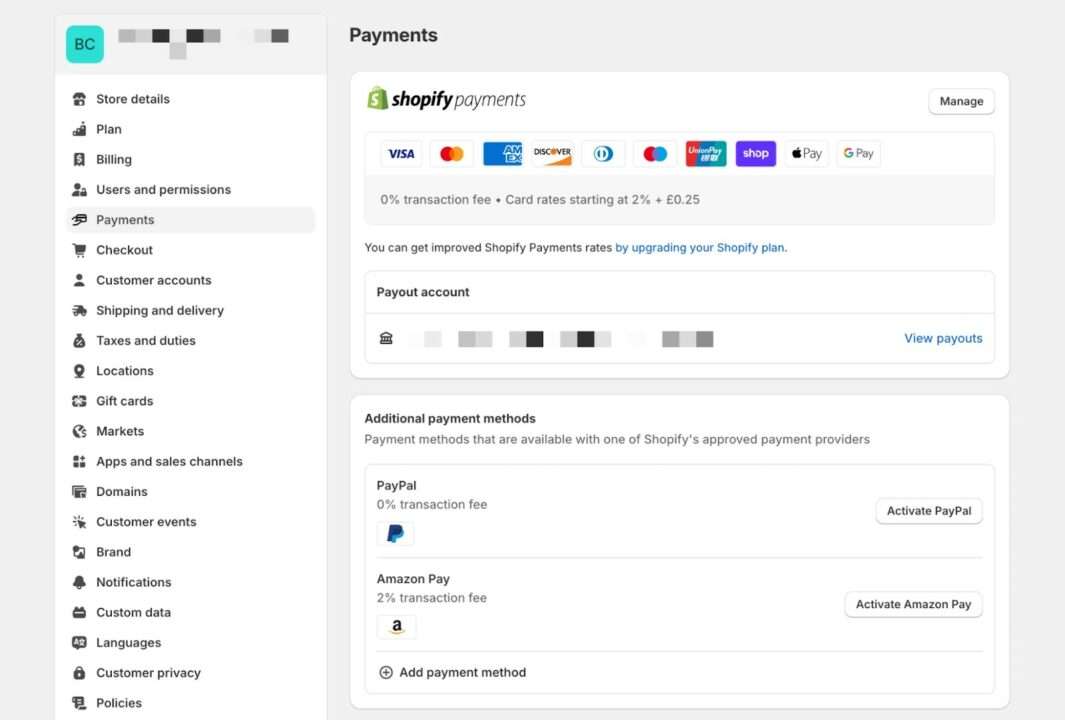
Task: Click the PayPal logo icon
Action: (395, 533)
